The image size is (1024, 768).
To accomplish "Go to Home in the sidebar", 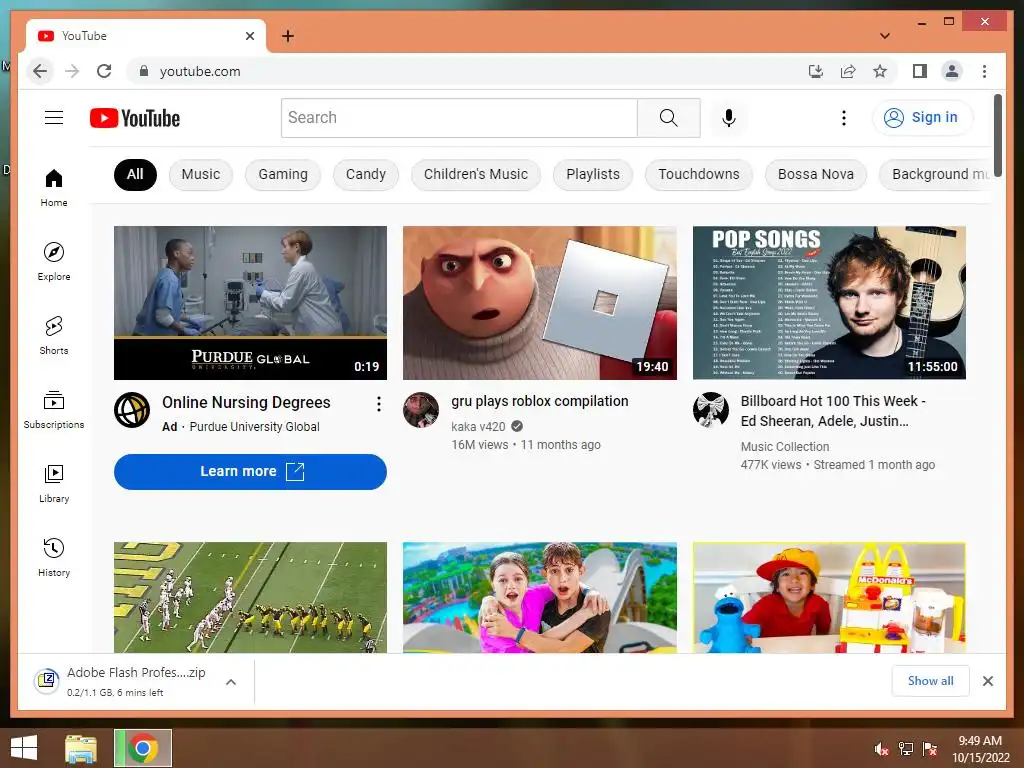I will [x=54, y=188].
